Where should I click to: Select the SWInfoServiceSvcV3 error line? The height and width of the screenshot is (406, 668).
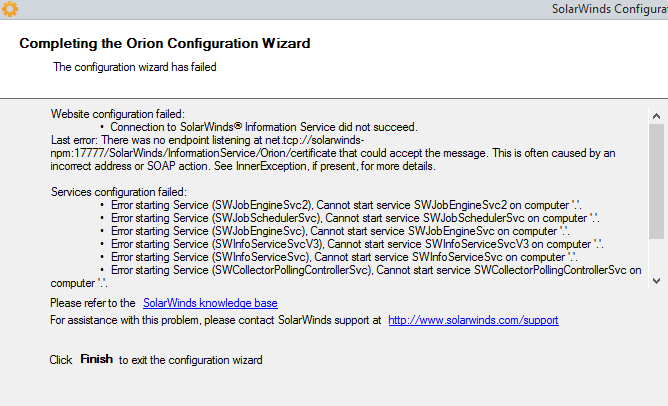(x=357, y=244)
